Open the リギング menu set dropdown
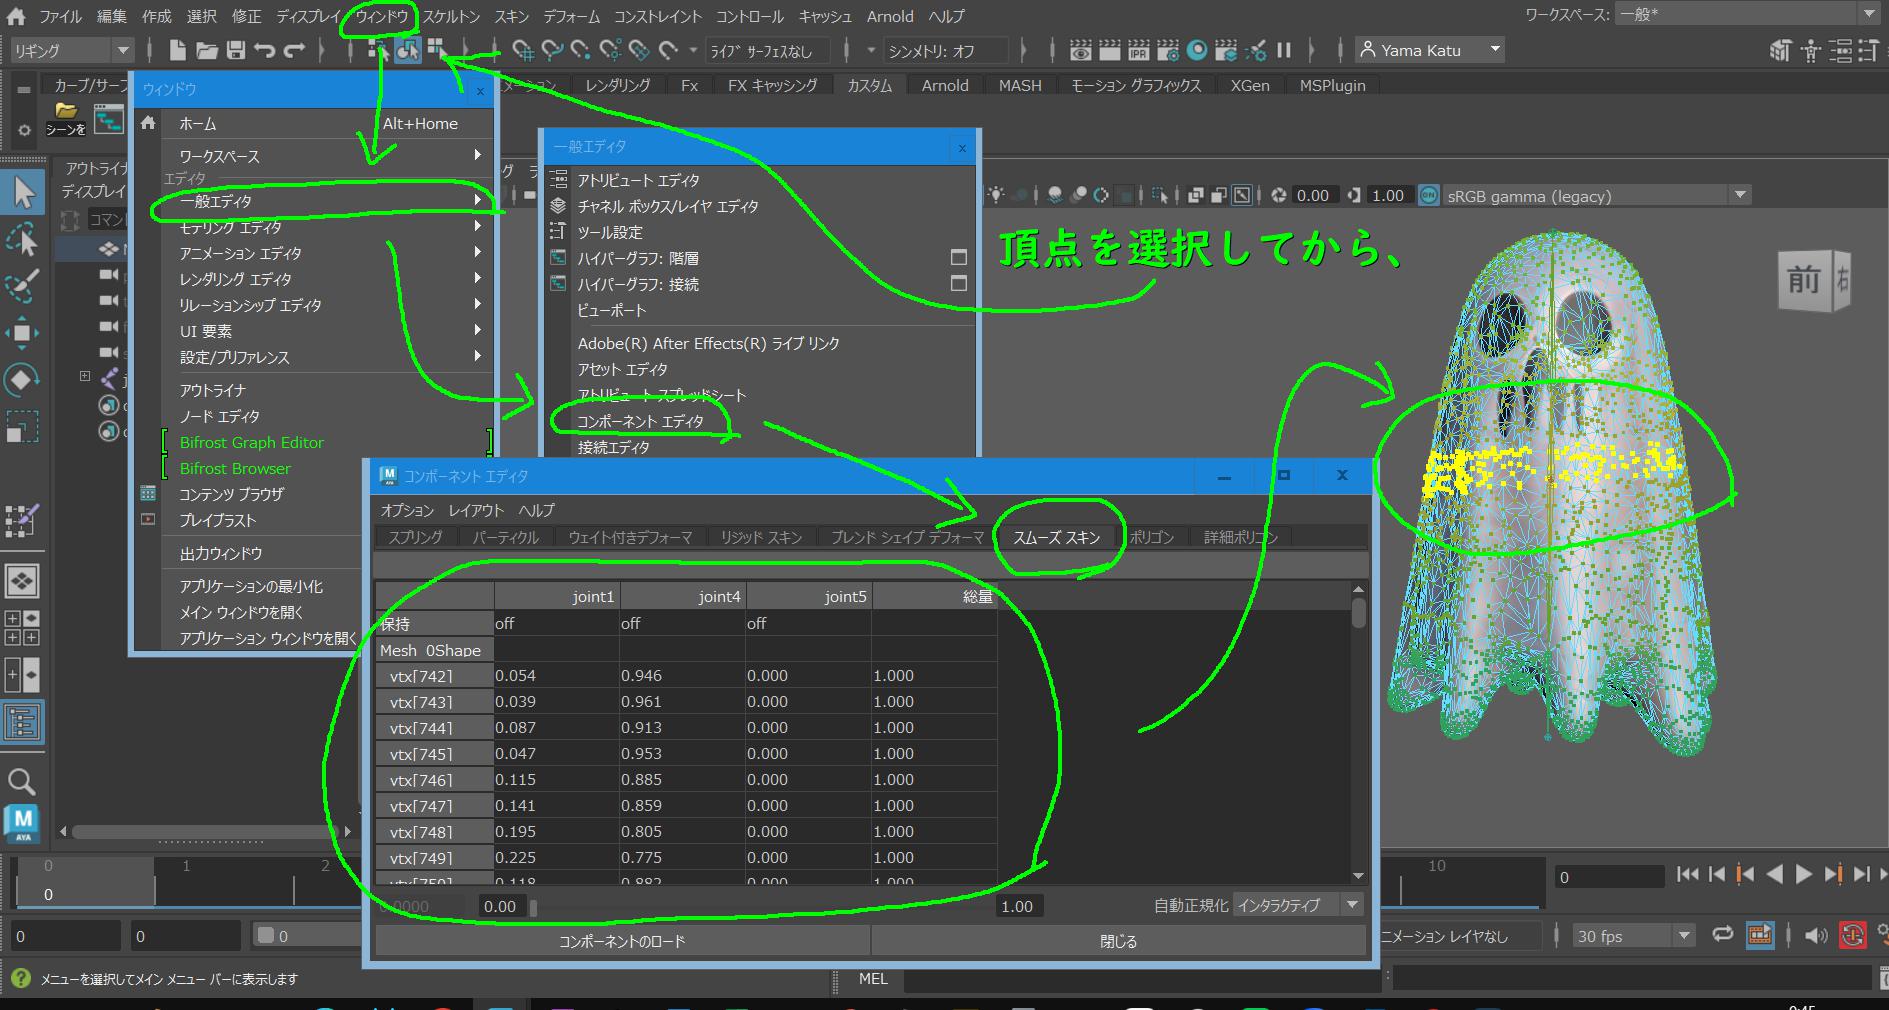1889x1010 pixels. [x=72, y=50]
